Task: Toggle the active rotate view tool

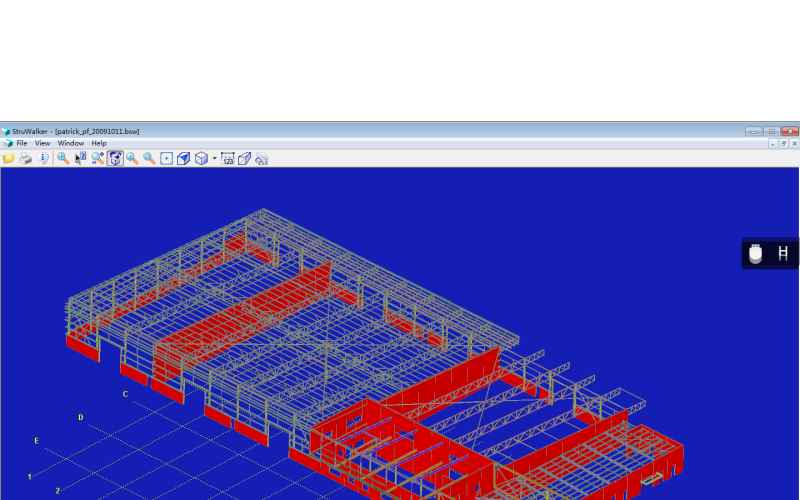Action: pos(115,158)
